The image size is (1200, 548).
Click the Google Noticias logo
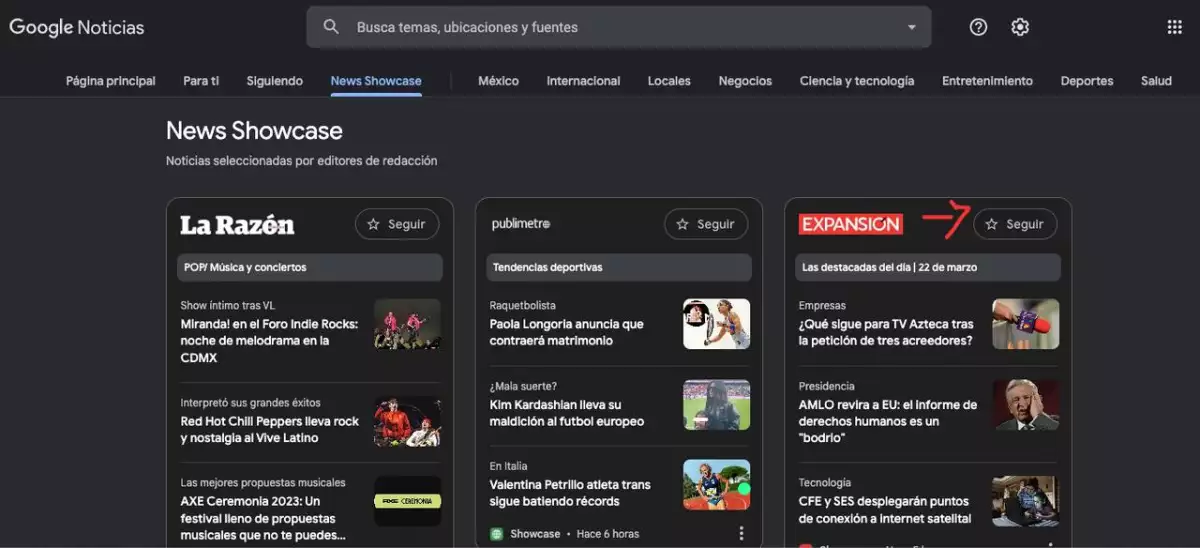77,28
